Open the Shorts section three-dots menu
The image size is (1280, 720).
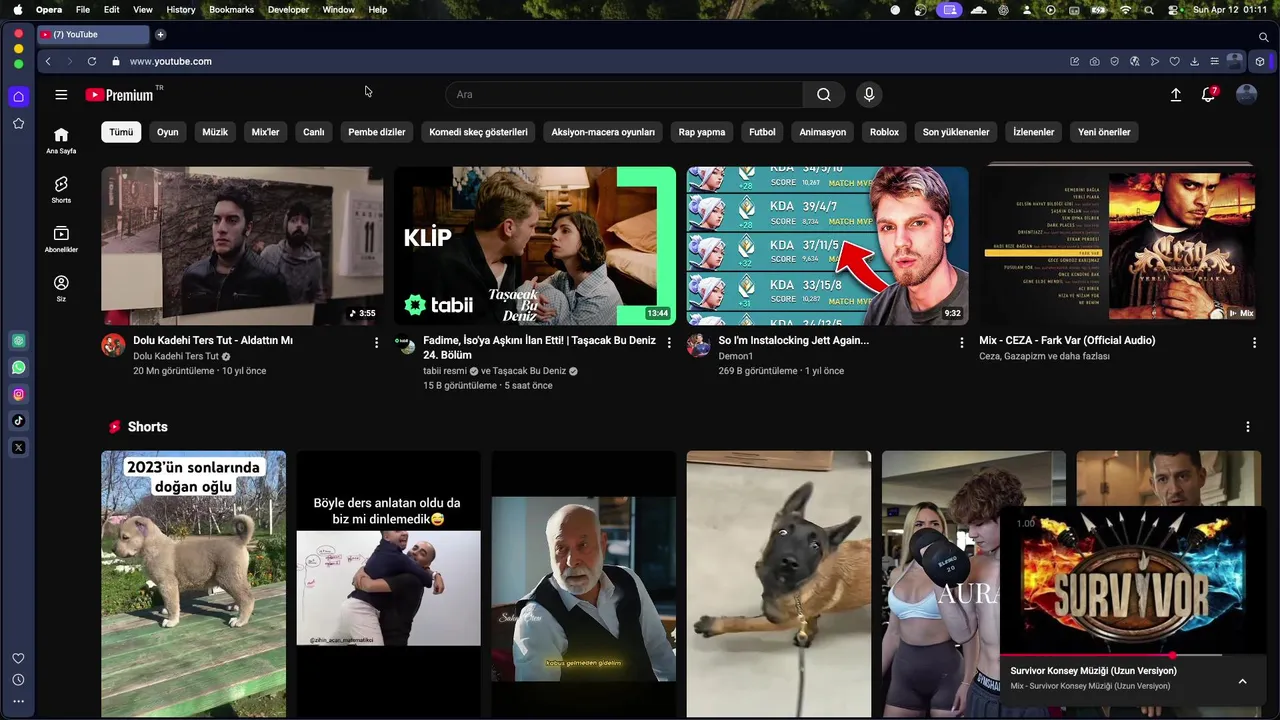click(x=1248, y=427)
